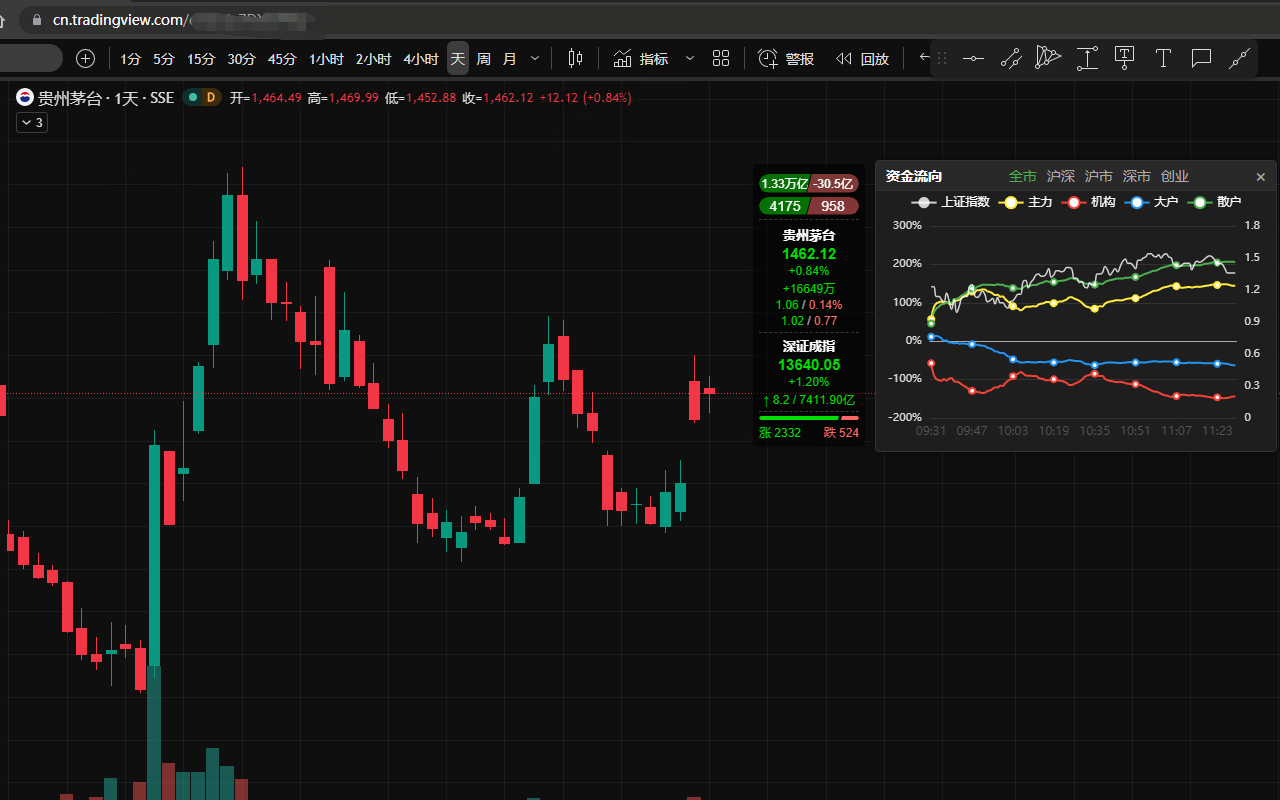Screen dimensions: 1280x800
Task: Toggle 大户 series in legend
Action: pos(1151,202)
